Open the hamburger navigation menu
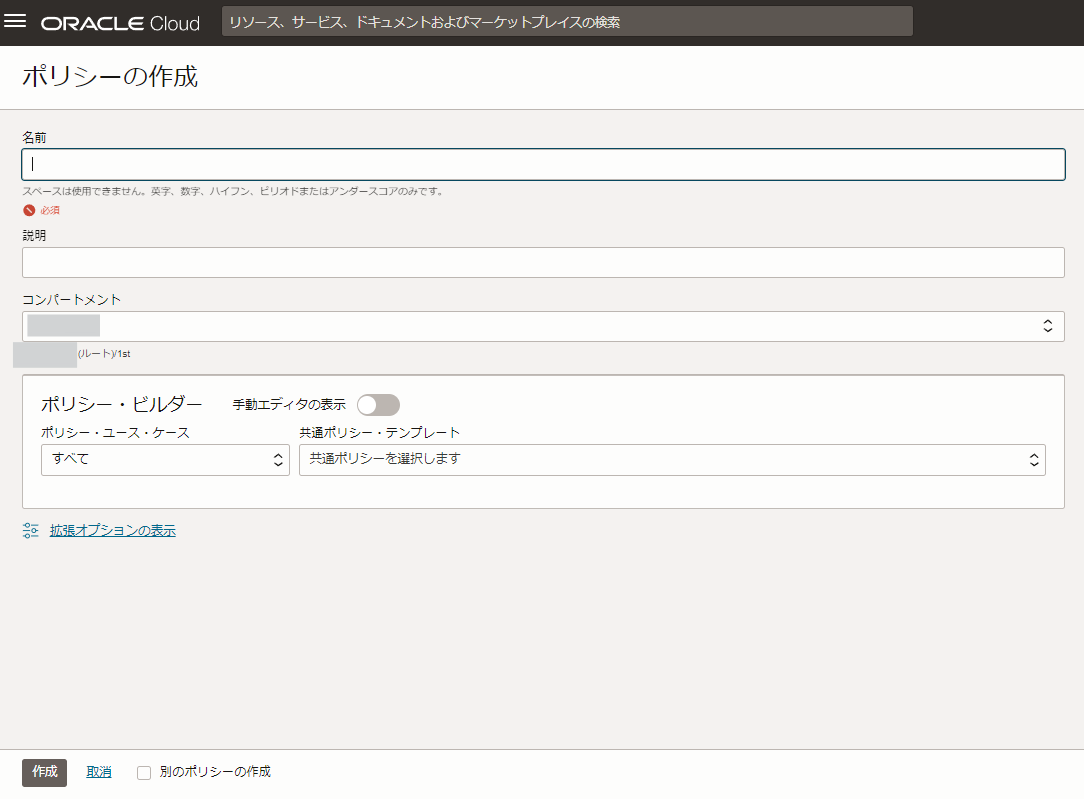This screenshot has width=1084, height=799. [x=15, y=21]
